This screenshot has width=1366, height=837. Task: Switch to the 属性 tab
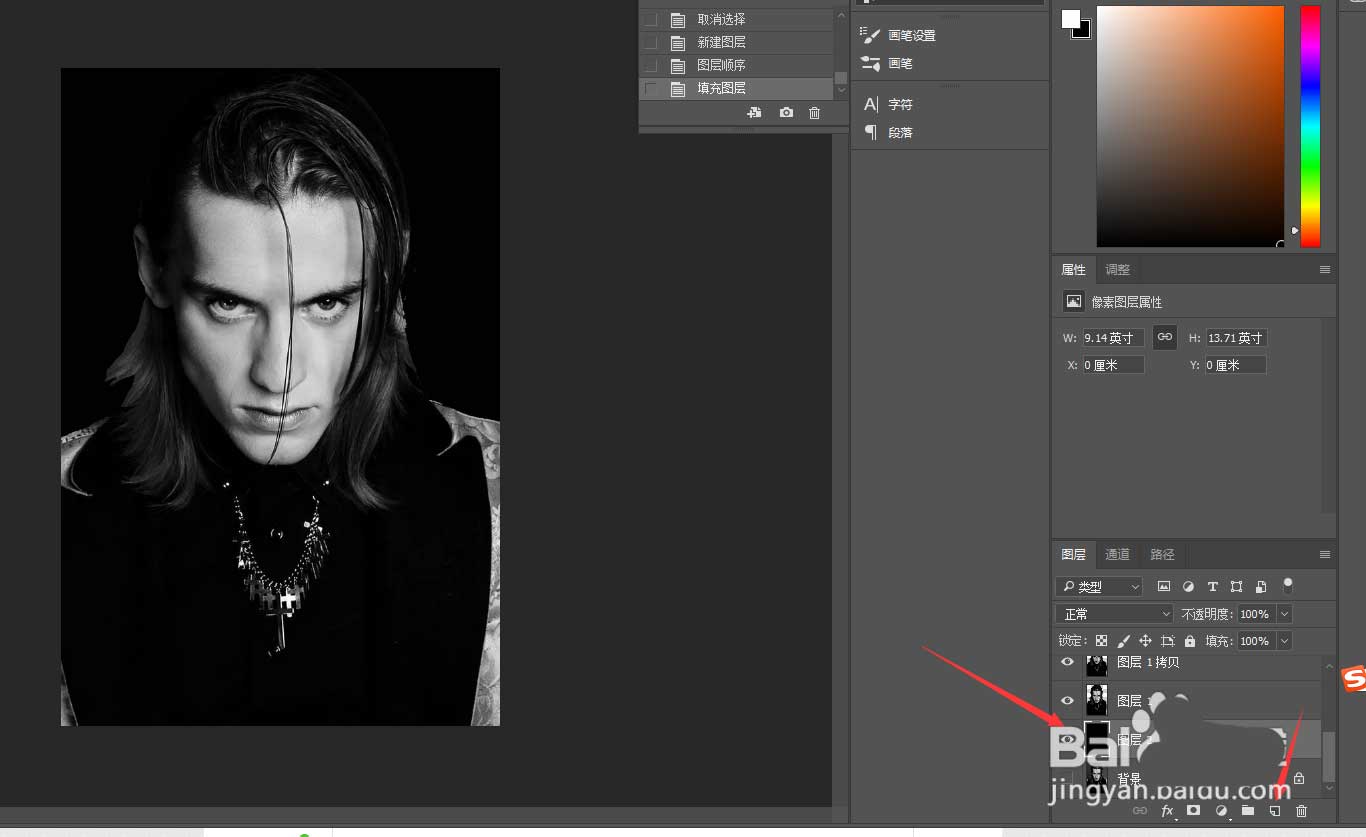coord(1074,270)
